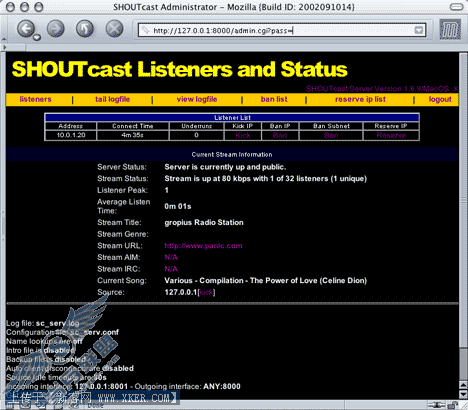Click the connect time 4m 35s cell

(x=132, y=135)
